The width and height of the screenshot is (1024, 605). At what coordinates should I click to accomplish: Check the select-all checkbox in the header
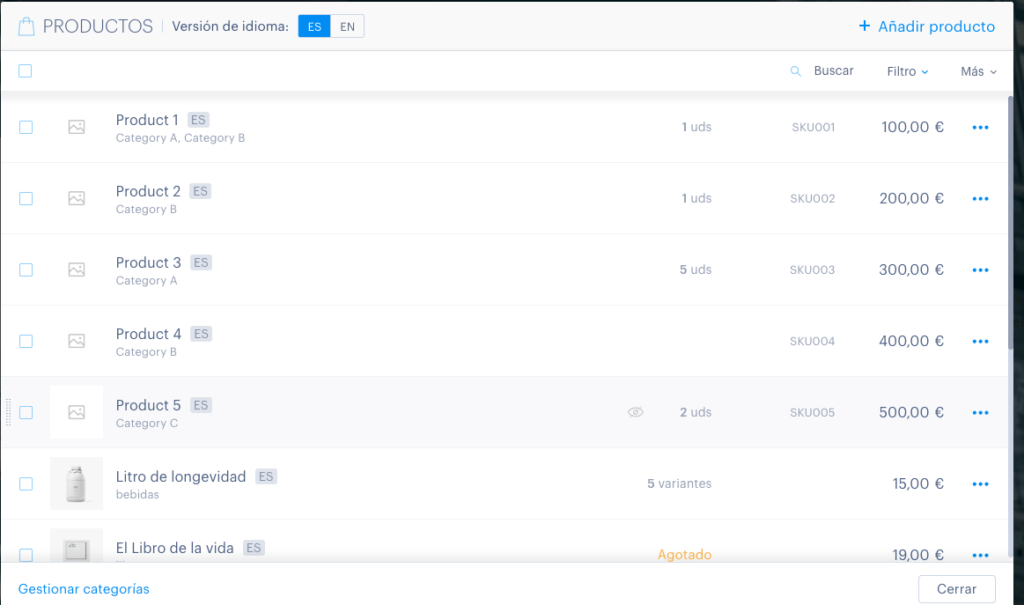25,71
